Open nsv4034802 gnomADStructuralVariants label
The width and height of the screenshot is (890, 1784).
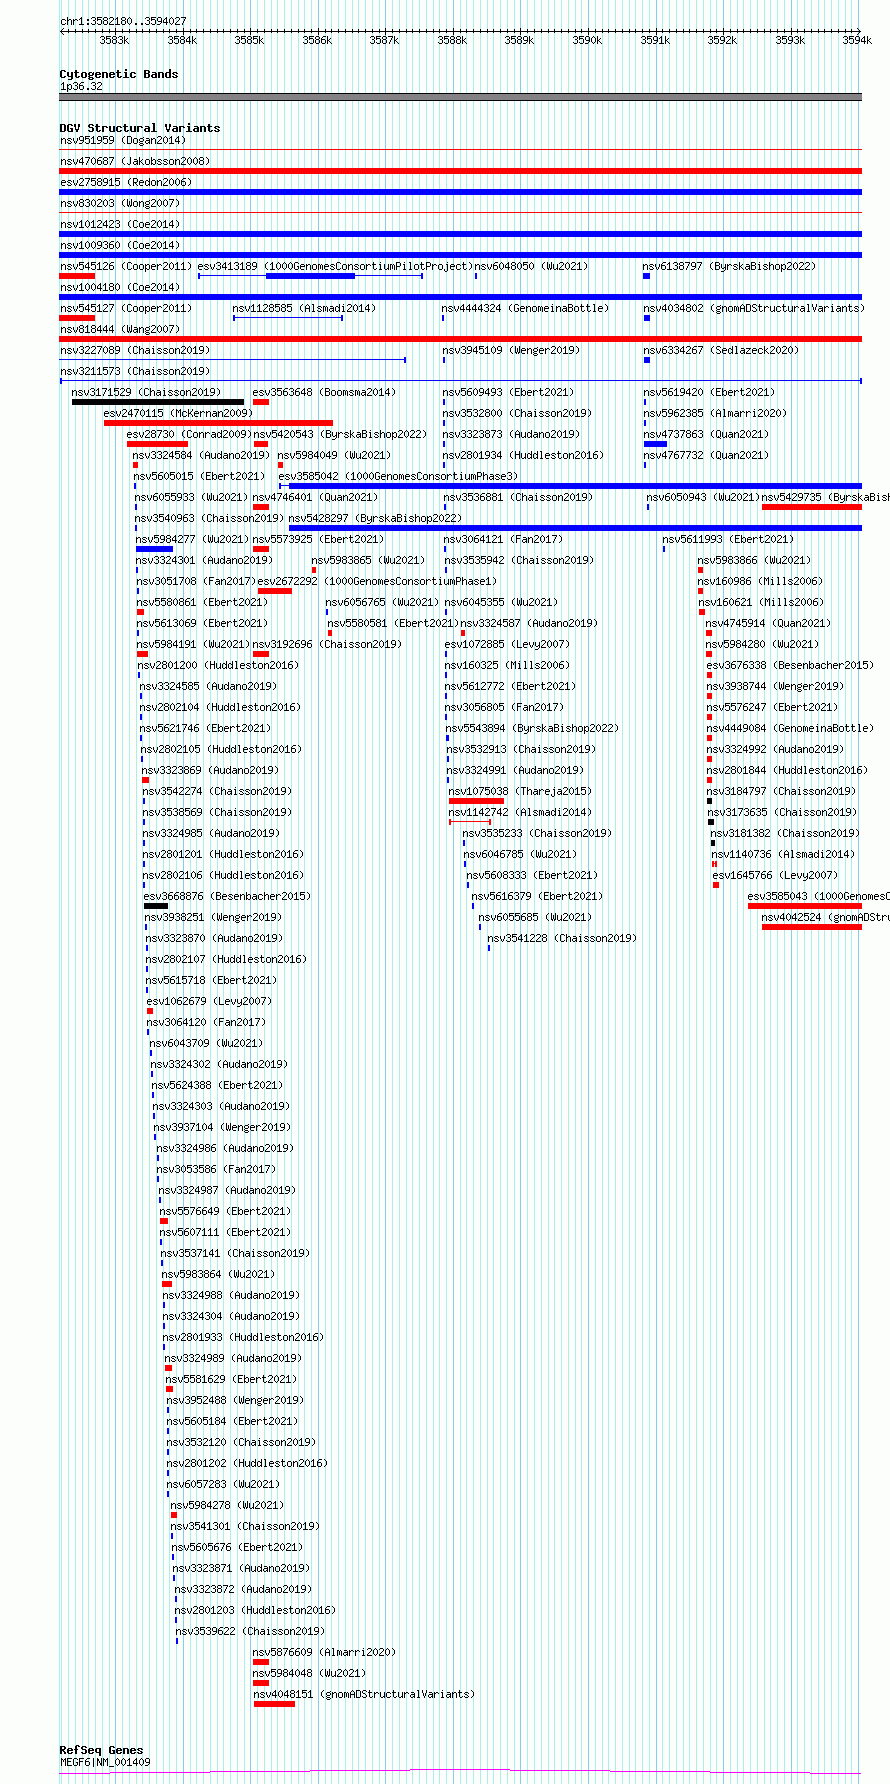pos(754,308)
